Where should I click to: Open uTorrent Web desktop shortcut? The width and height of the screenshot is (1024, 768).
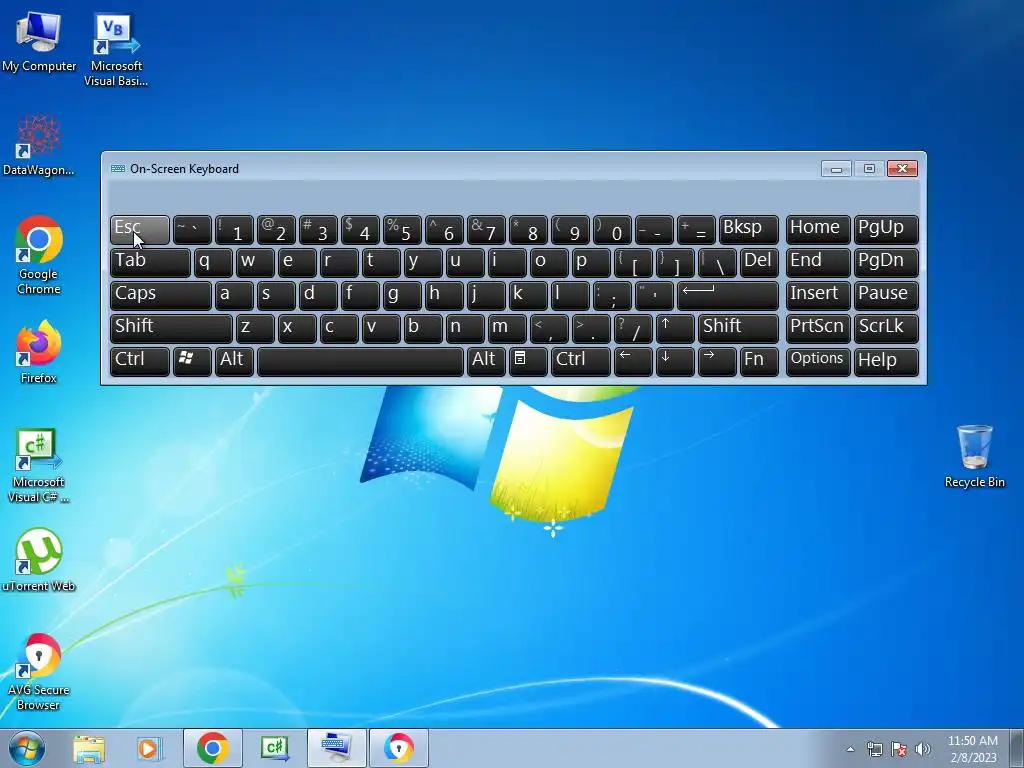click(39, 560)
